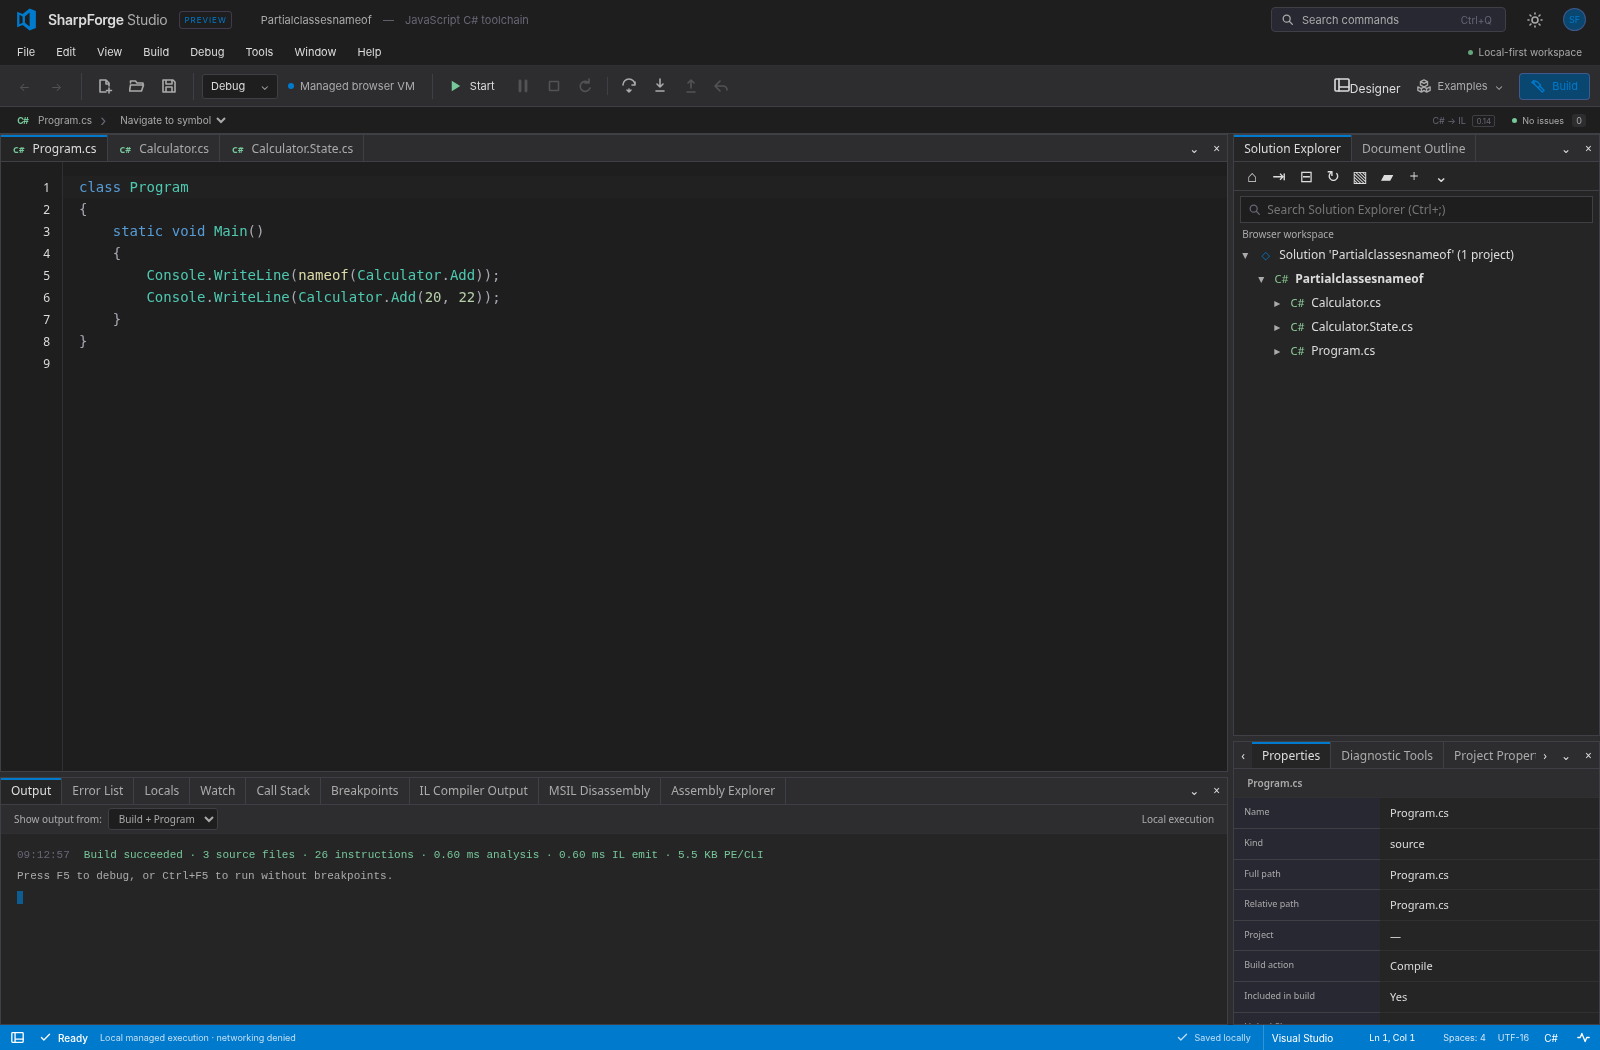Image resolution: width=1600 pixels, height=1050 pixels.
Task: Click the Start debugging button
Action: pos(472,86)
